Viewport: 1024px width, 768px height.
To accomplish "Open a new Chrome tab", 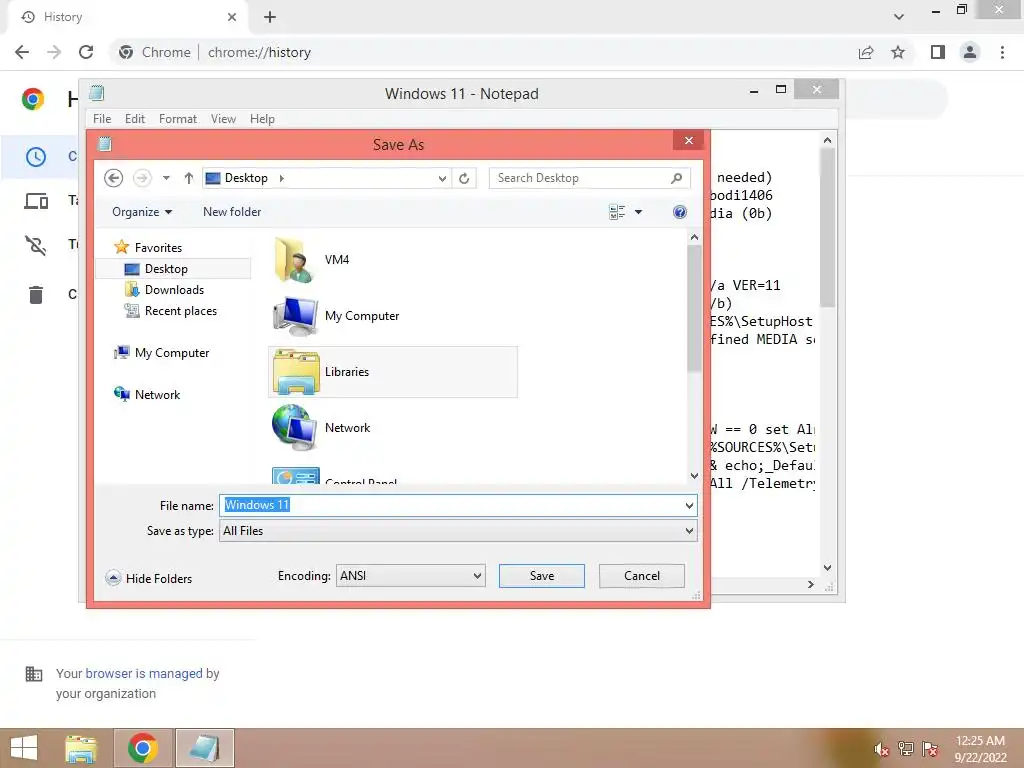I will tap(270, 17).
